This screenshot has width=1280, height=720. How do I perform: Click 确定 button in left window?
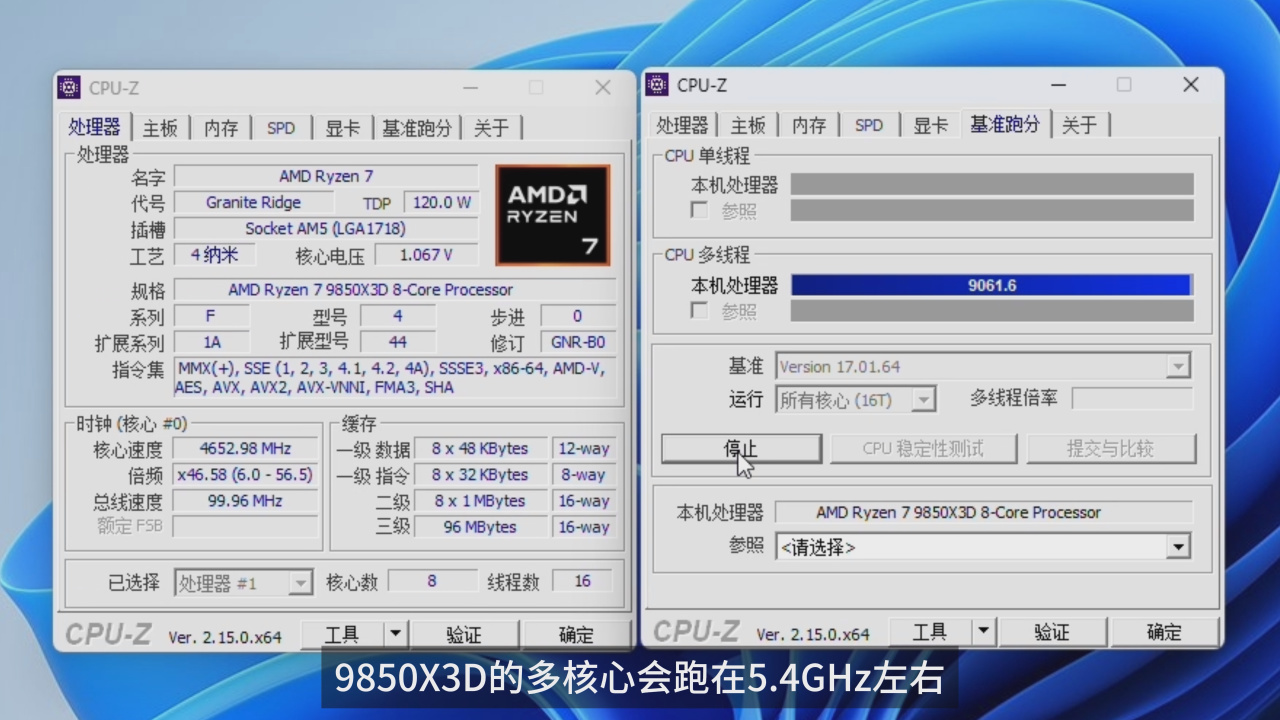pyautogui.click(x=576, y=634)
